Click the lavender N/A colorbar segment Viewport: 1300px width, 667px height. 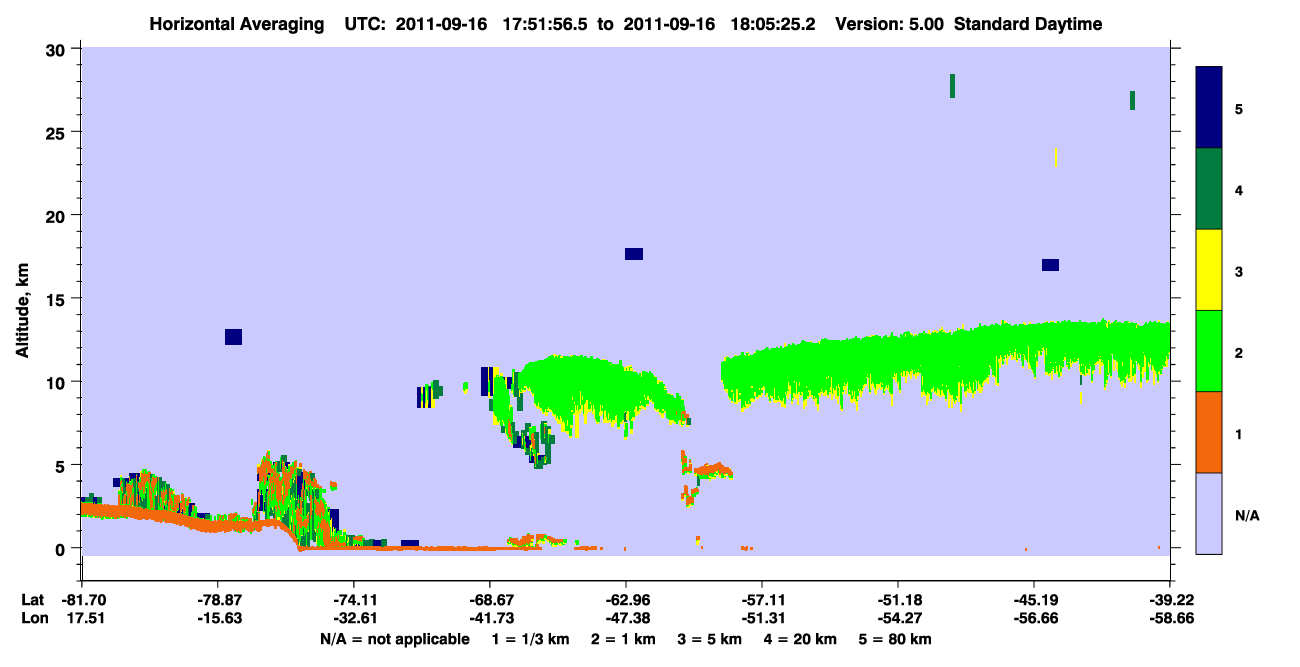1209,513
